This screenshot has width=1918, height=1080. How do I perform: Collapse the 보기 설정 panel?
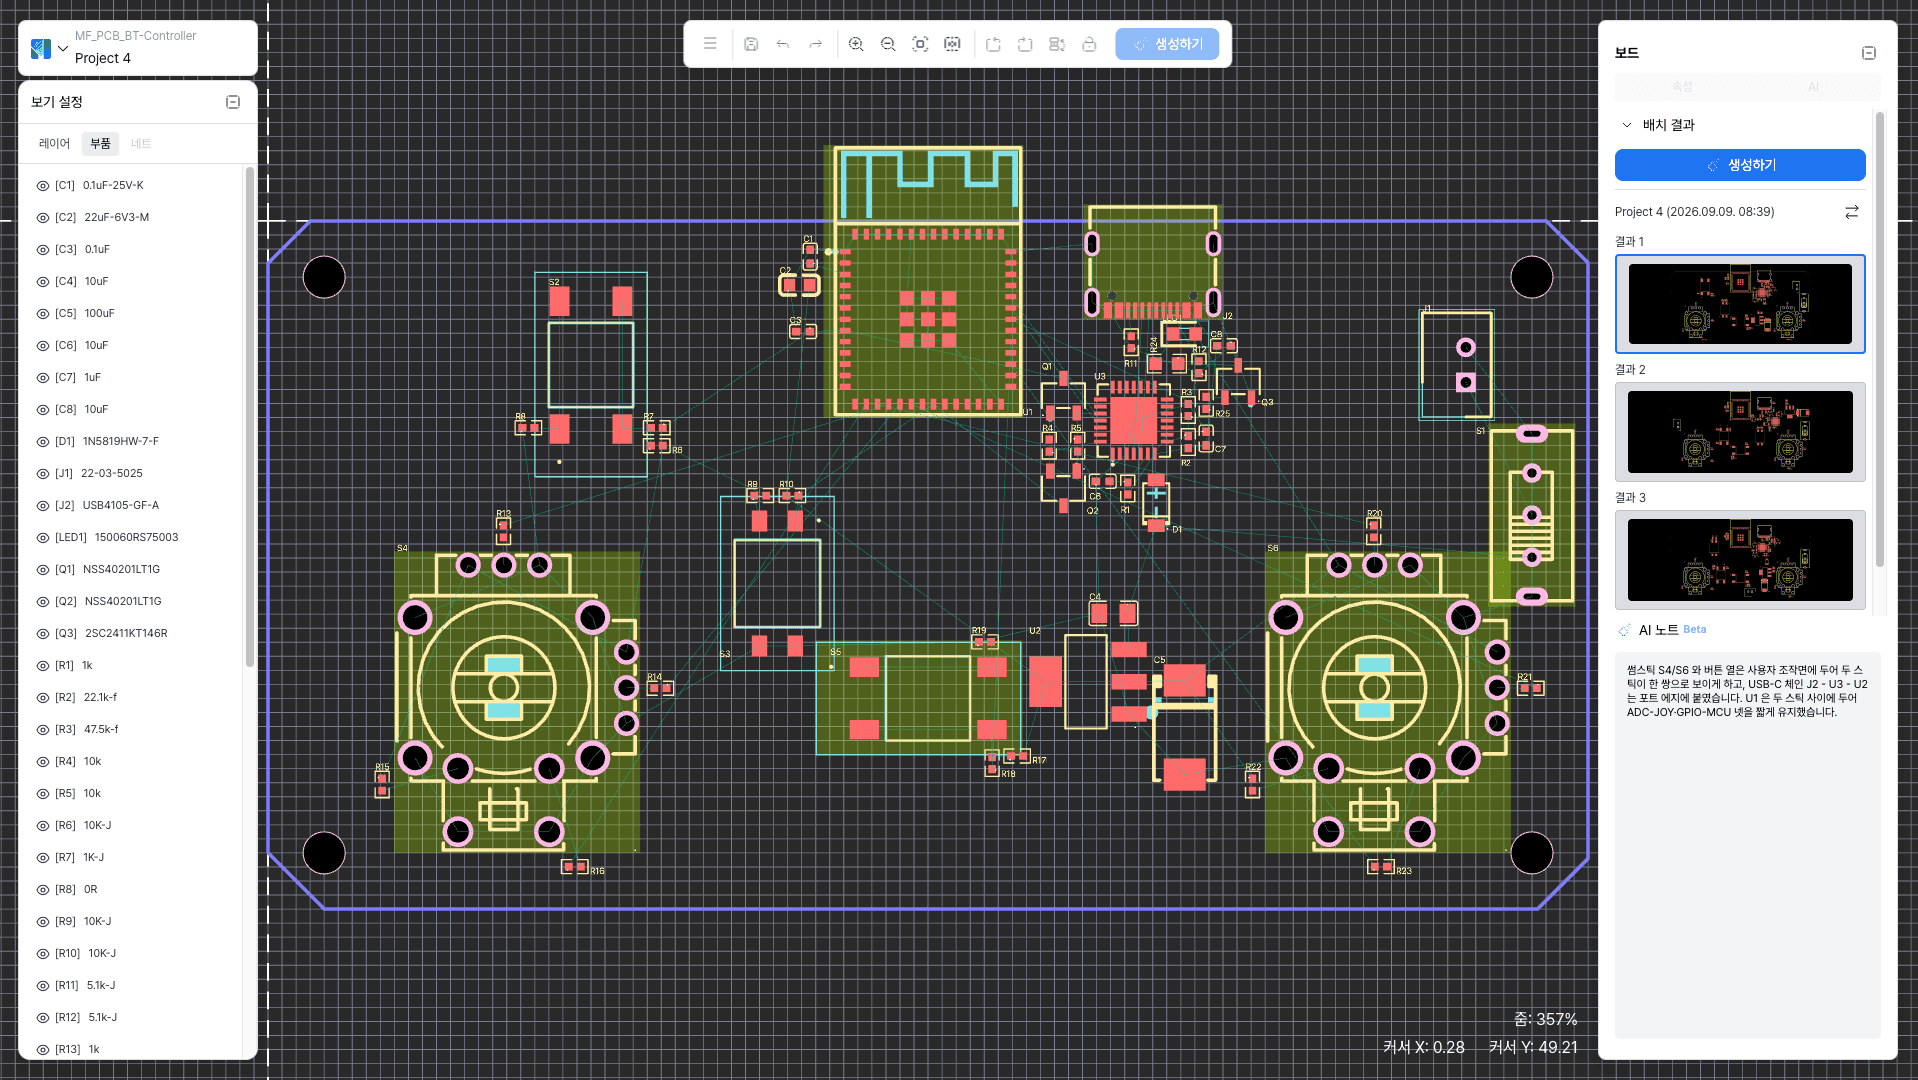click(x=233, y=102)
